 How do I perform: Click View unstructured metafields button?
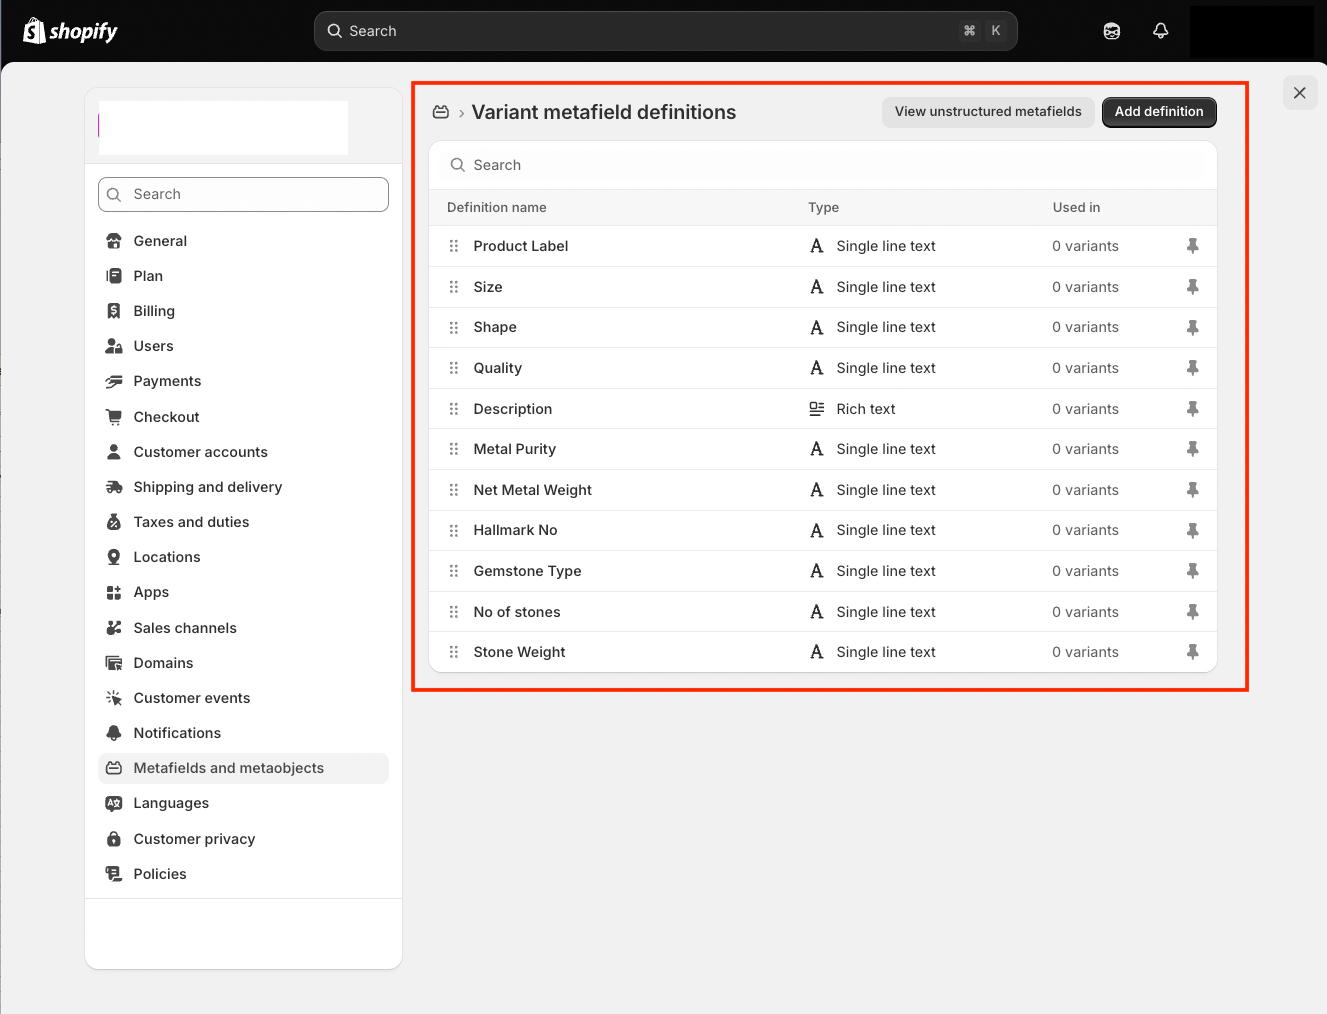point(988,112)
